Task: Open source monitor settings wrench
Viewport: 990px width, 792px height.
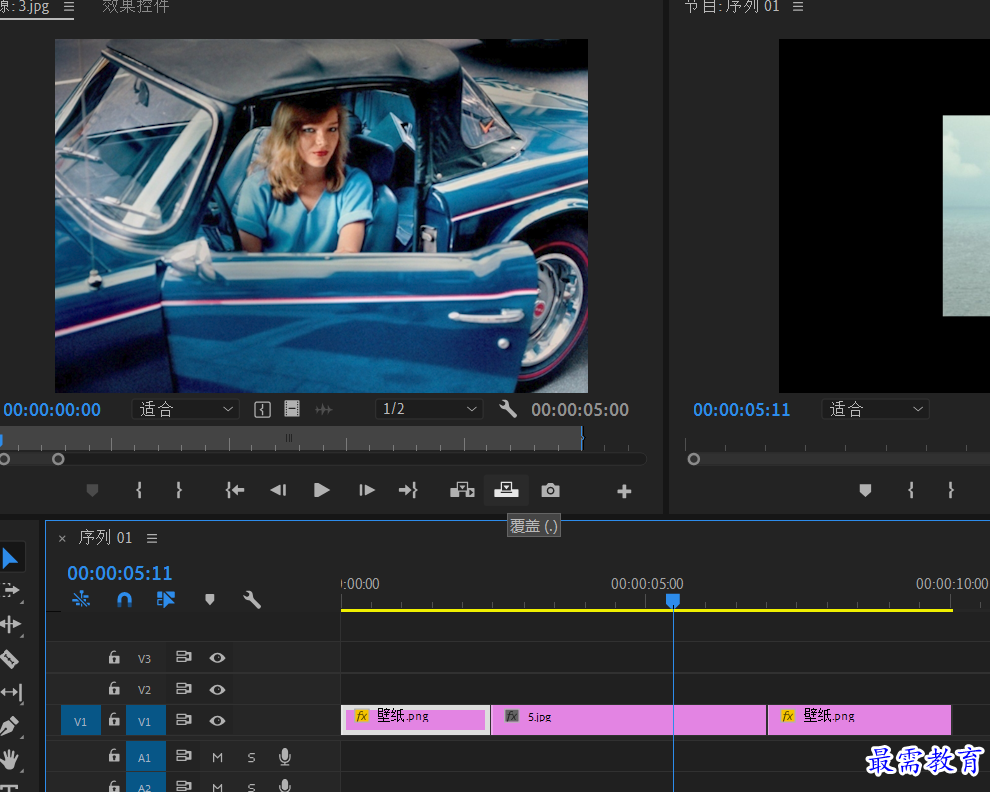Action: [x=508, y=409]
